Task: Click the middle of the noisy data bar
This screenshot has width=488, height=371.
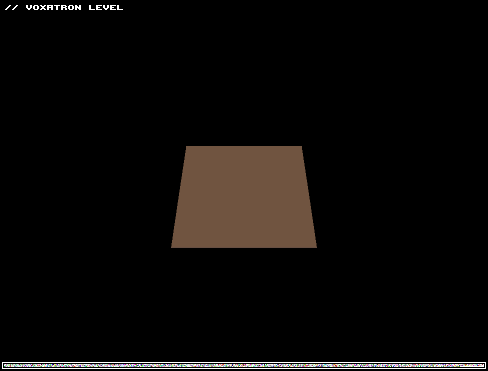Action: point(244,365)
